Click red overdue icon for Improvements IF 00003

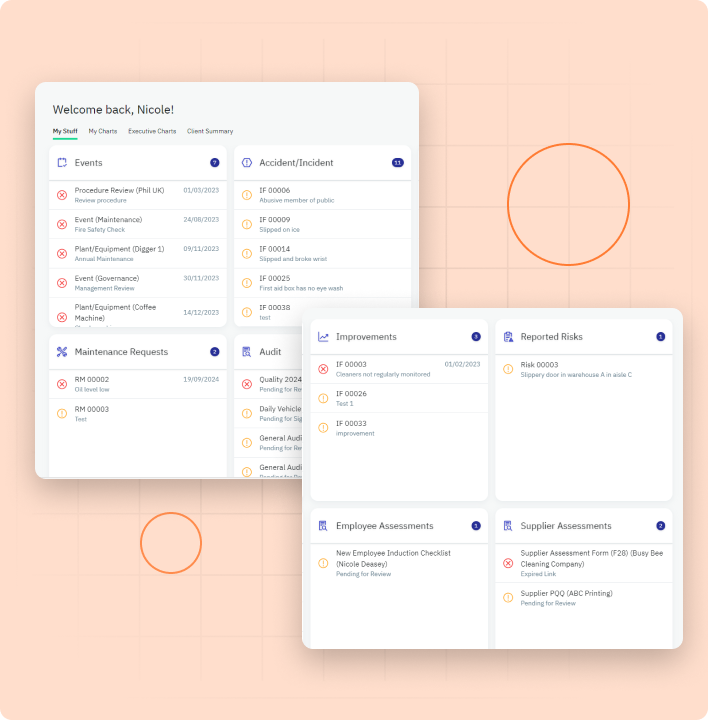click(323, 369)
